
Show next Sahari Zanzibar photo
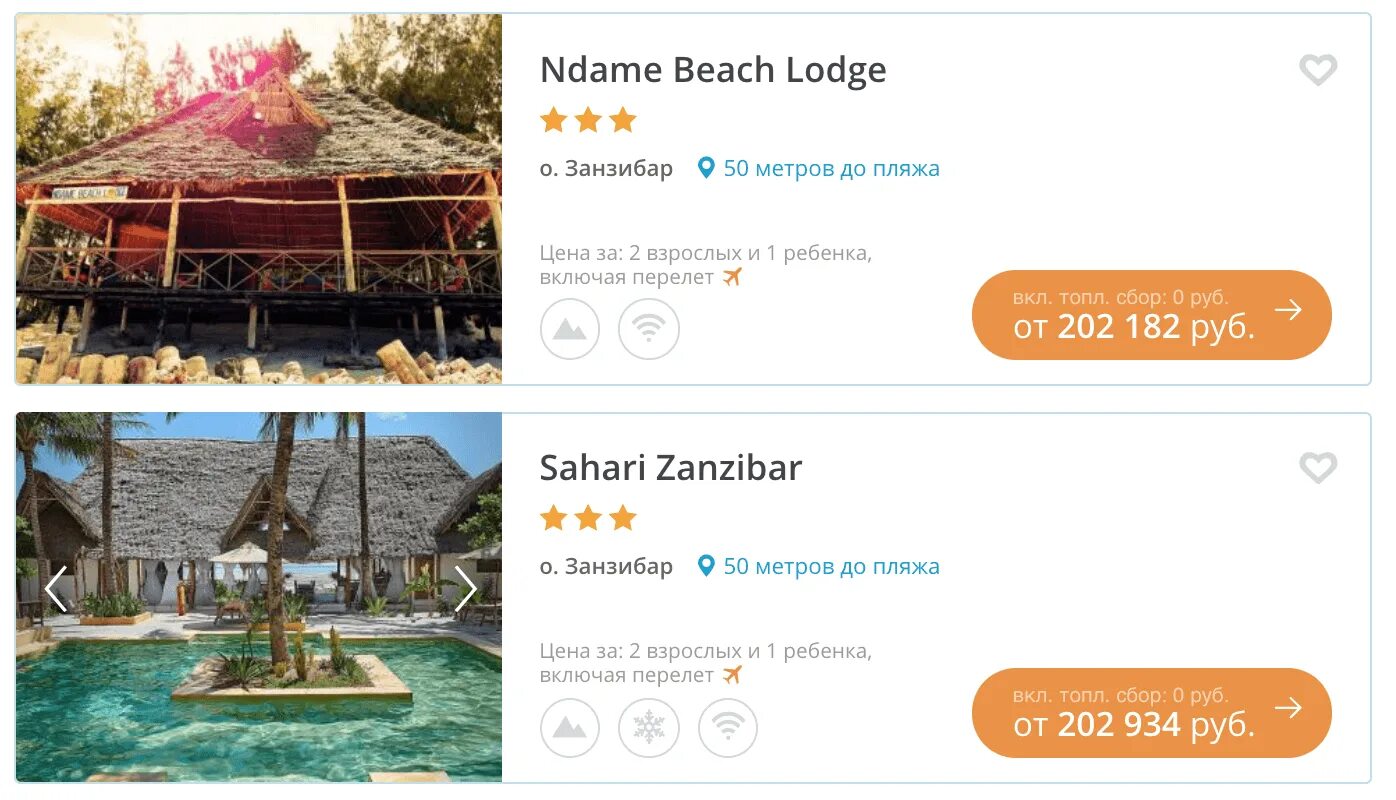coord(465,589)
